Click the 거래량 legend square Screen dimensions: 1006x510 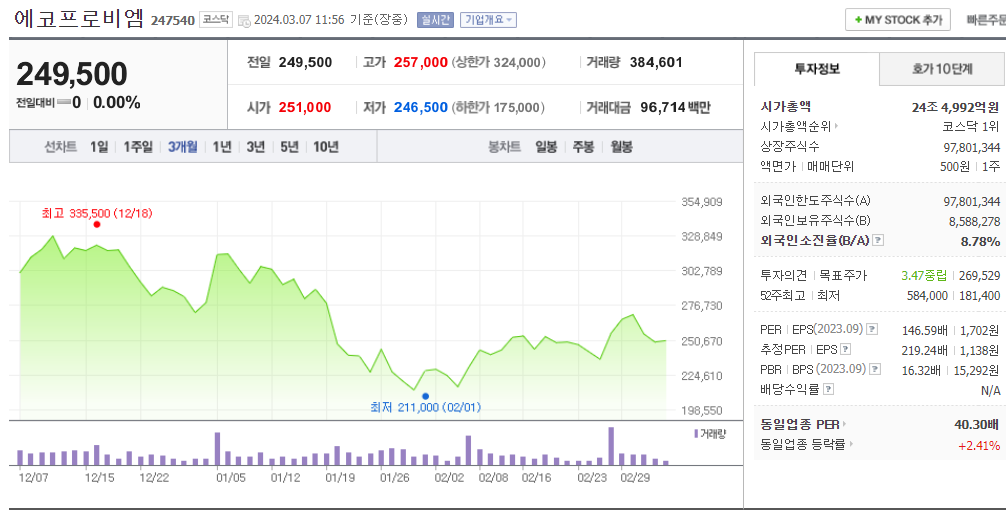click(696, 434)
